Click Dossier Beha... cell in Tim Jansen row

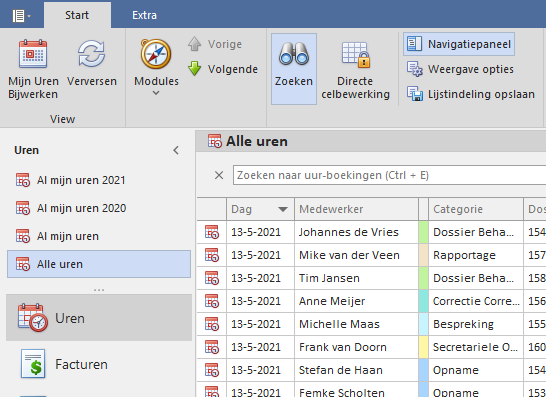476,278
